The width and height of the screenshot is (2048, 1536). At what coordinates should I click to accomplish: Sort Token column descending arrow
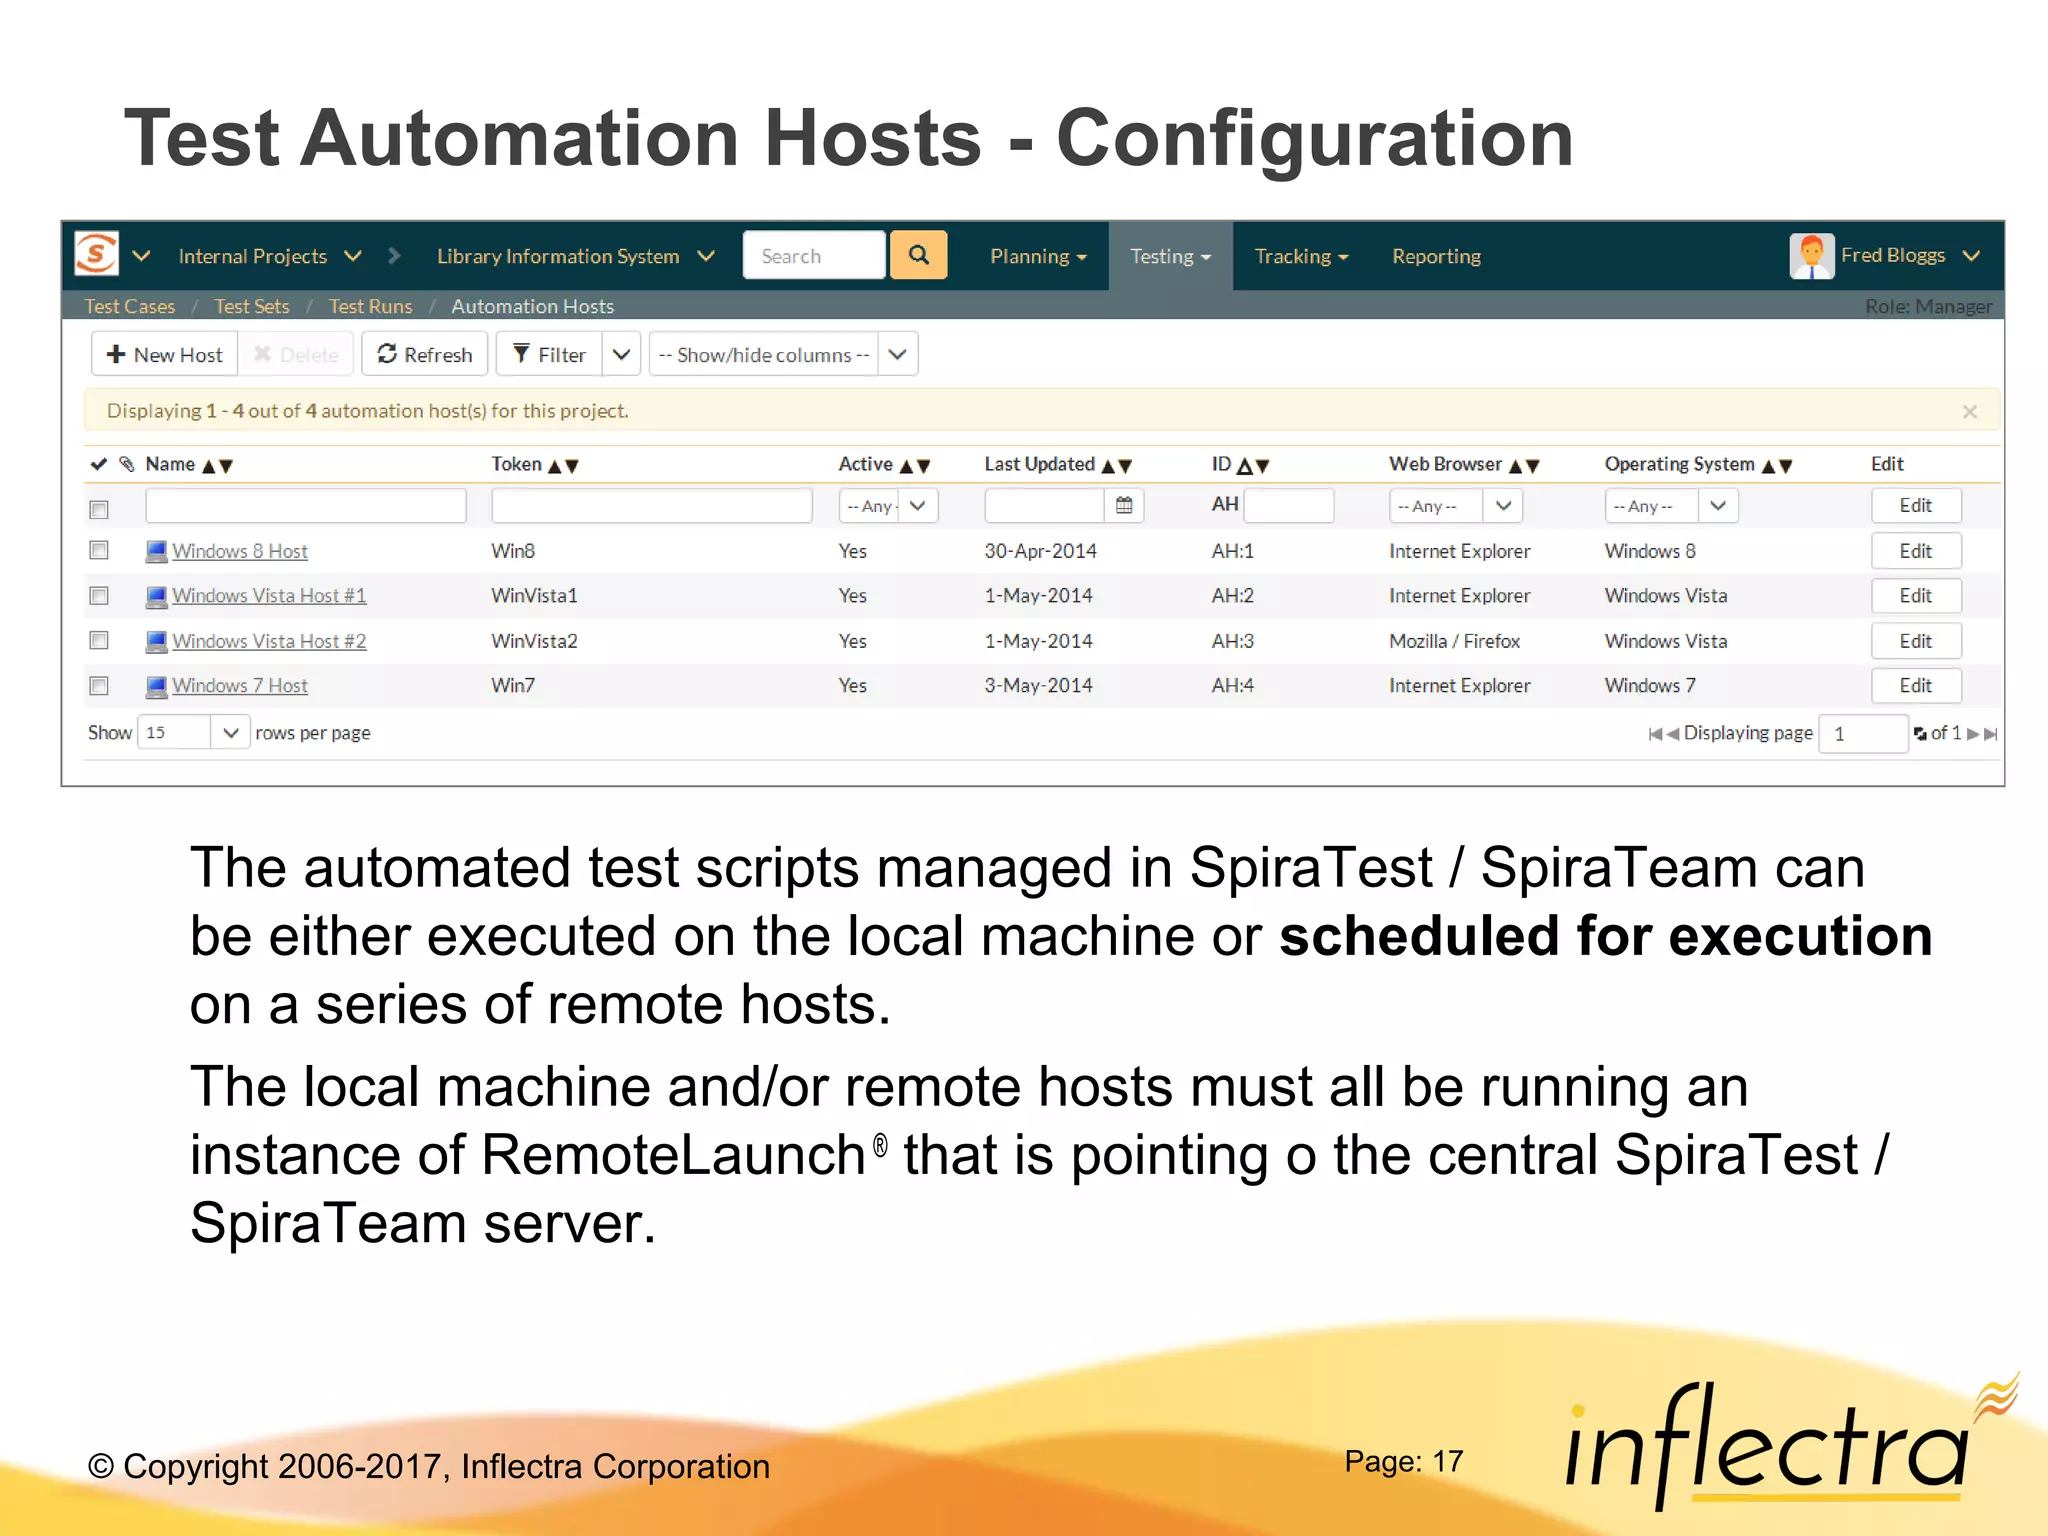[x=572, y=466]
